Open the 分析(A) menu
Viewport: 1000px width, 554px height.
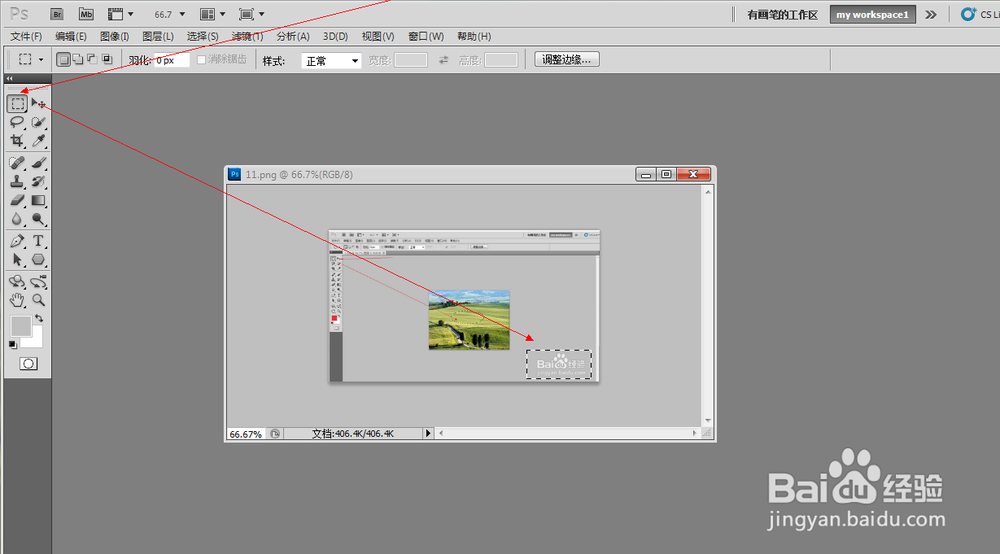pyautogui.click(x=293, y=36)
